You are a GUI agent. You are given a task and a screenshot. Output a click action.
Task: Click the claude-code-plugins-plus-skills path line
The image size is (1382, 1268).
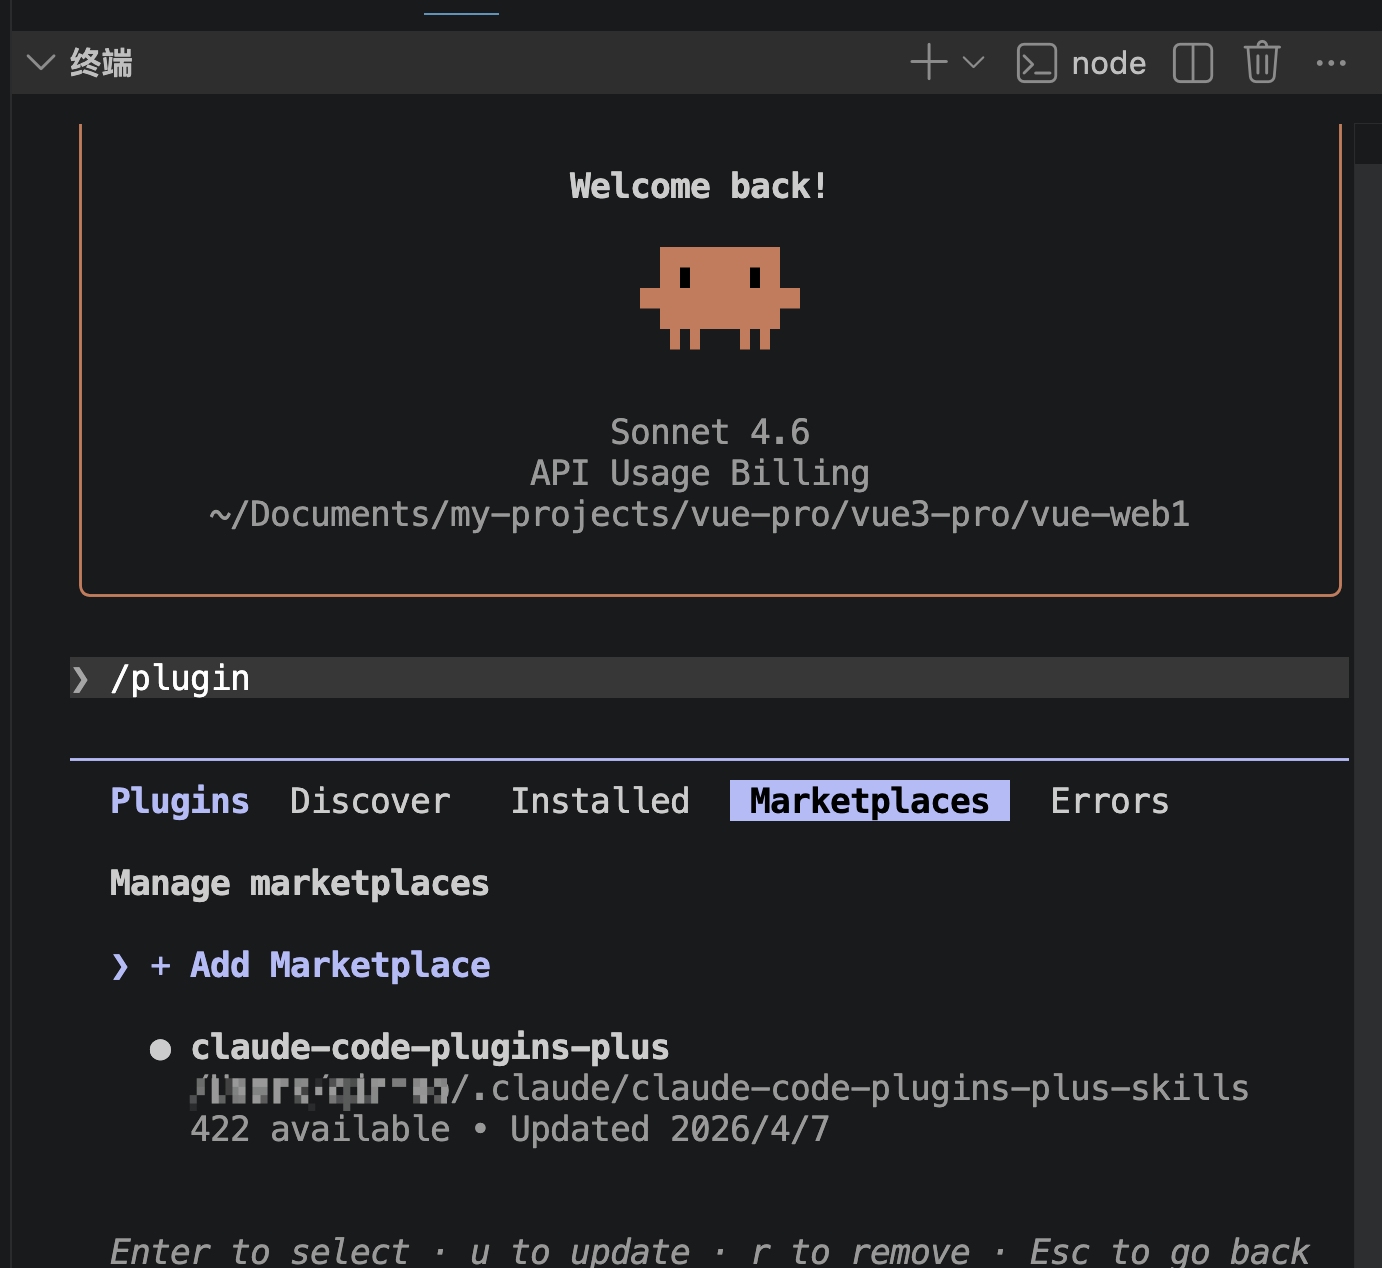(720, 1088)
